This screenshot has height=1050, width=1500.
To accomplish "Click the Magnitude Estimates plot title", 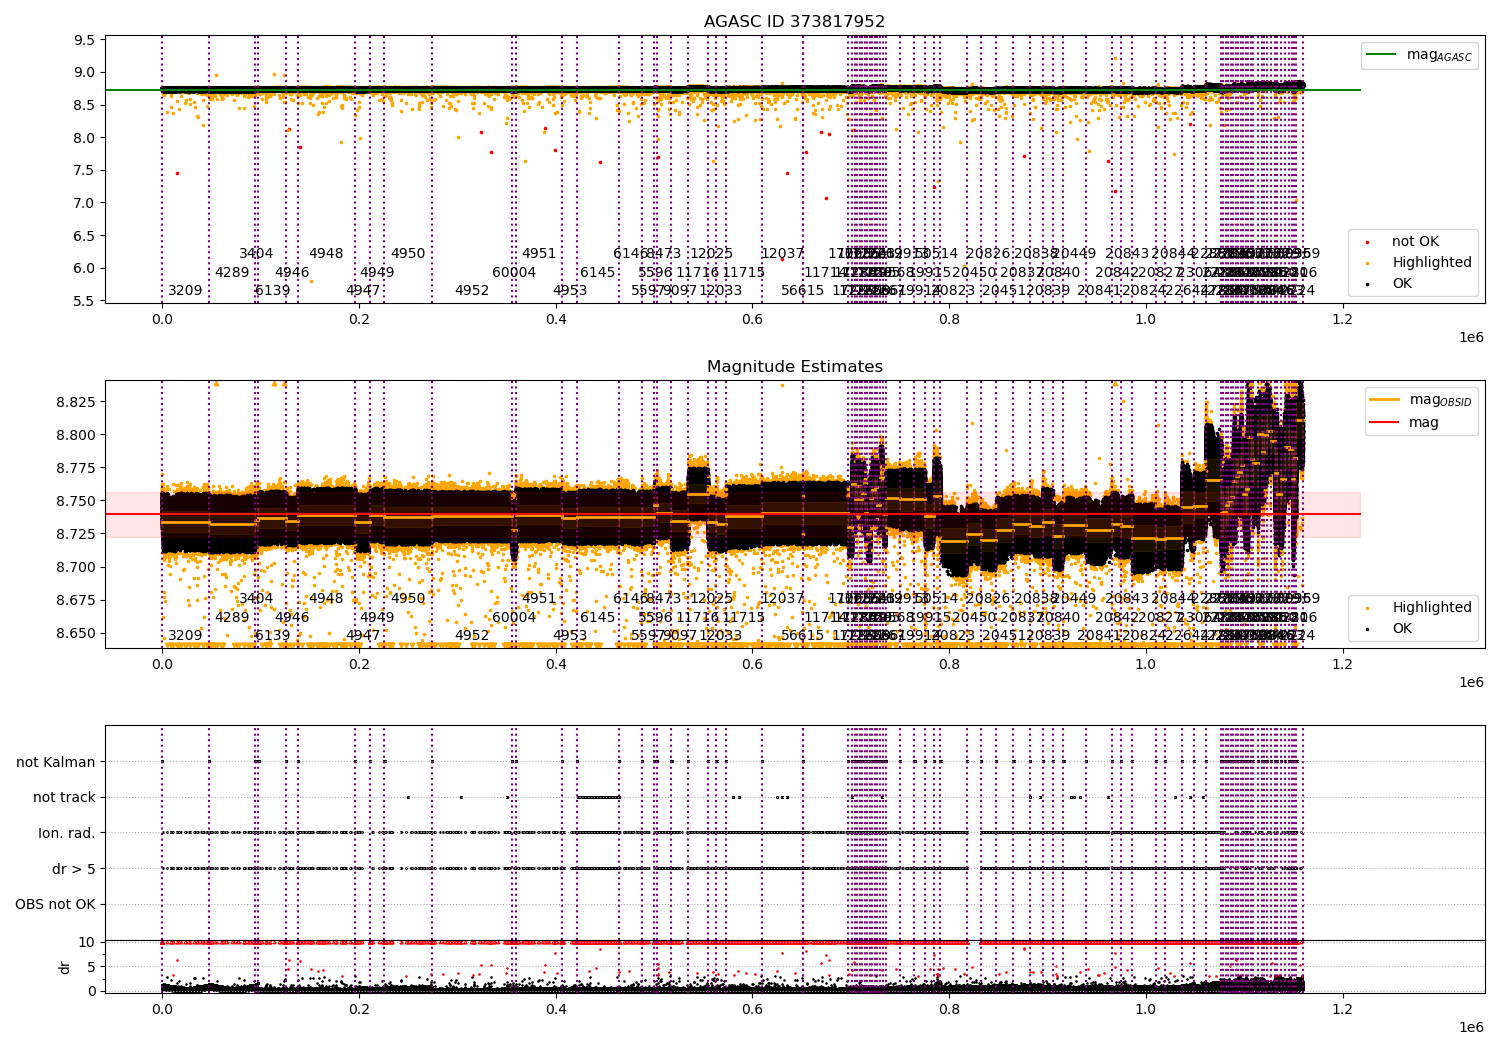I will tap(794, 367).
